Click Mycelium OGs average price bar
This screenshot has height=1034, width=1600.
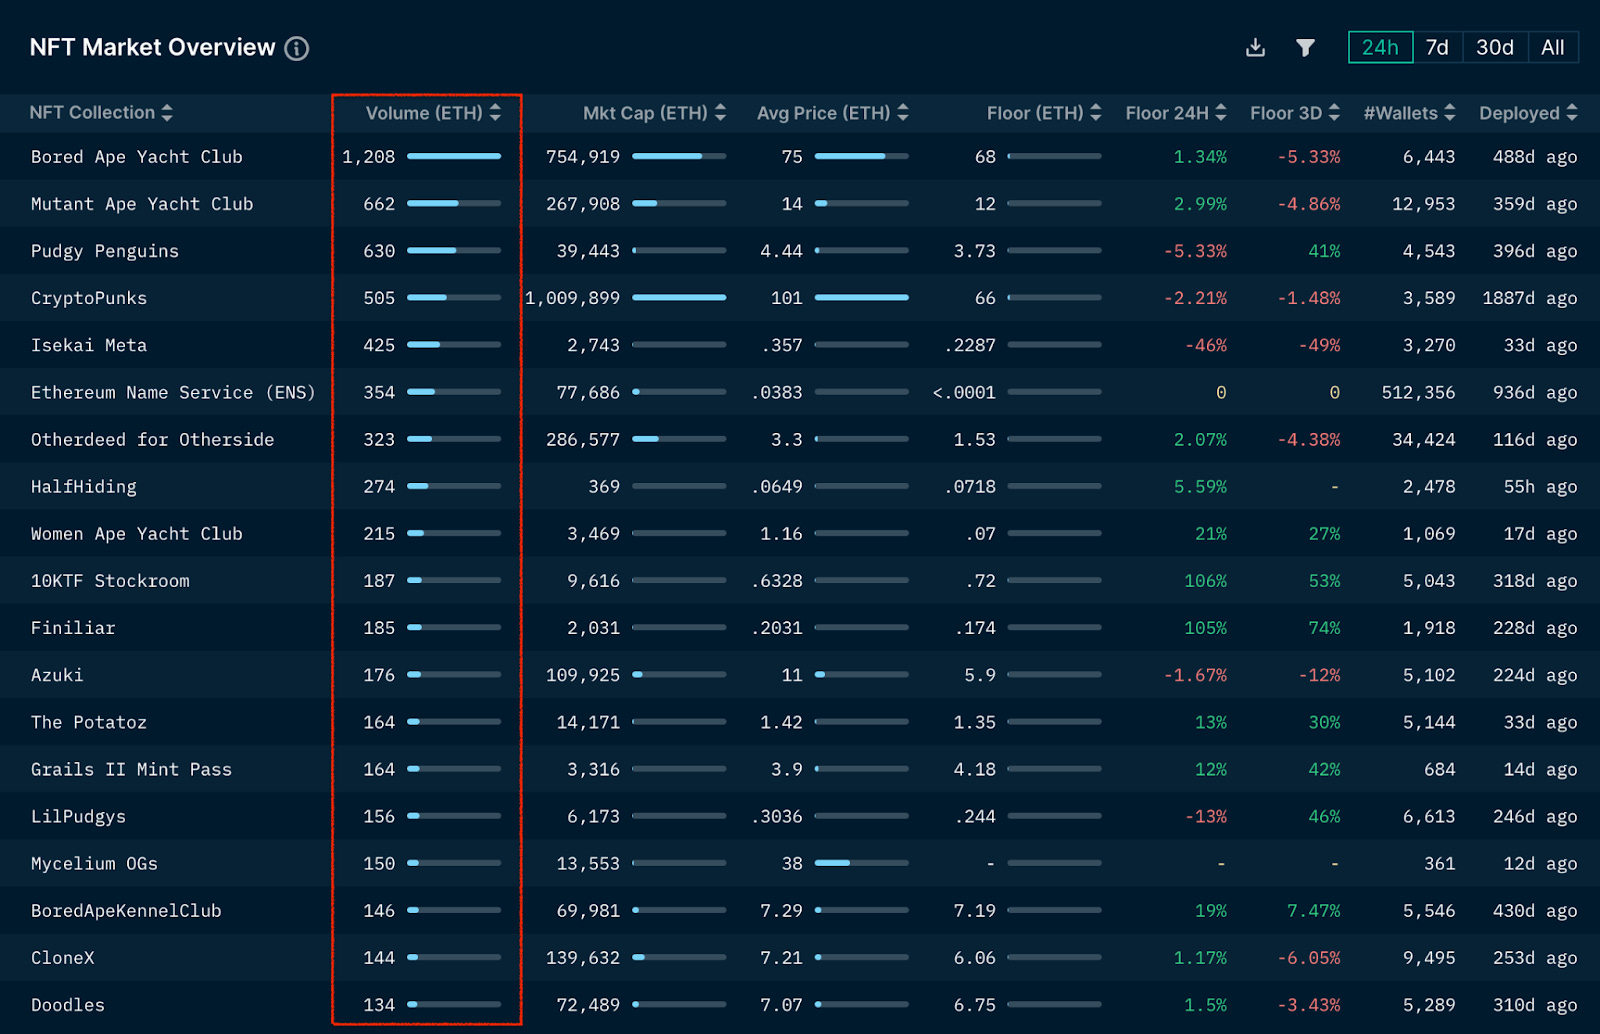click(861, 862)
